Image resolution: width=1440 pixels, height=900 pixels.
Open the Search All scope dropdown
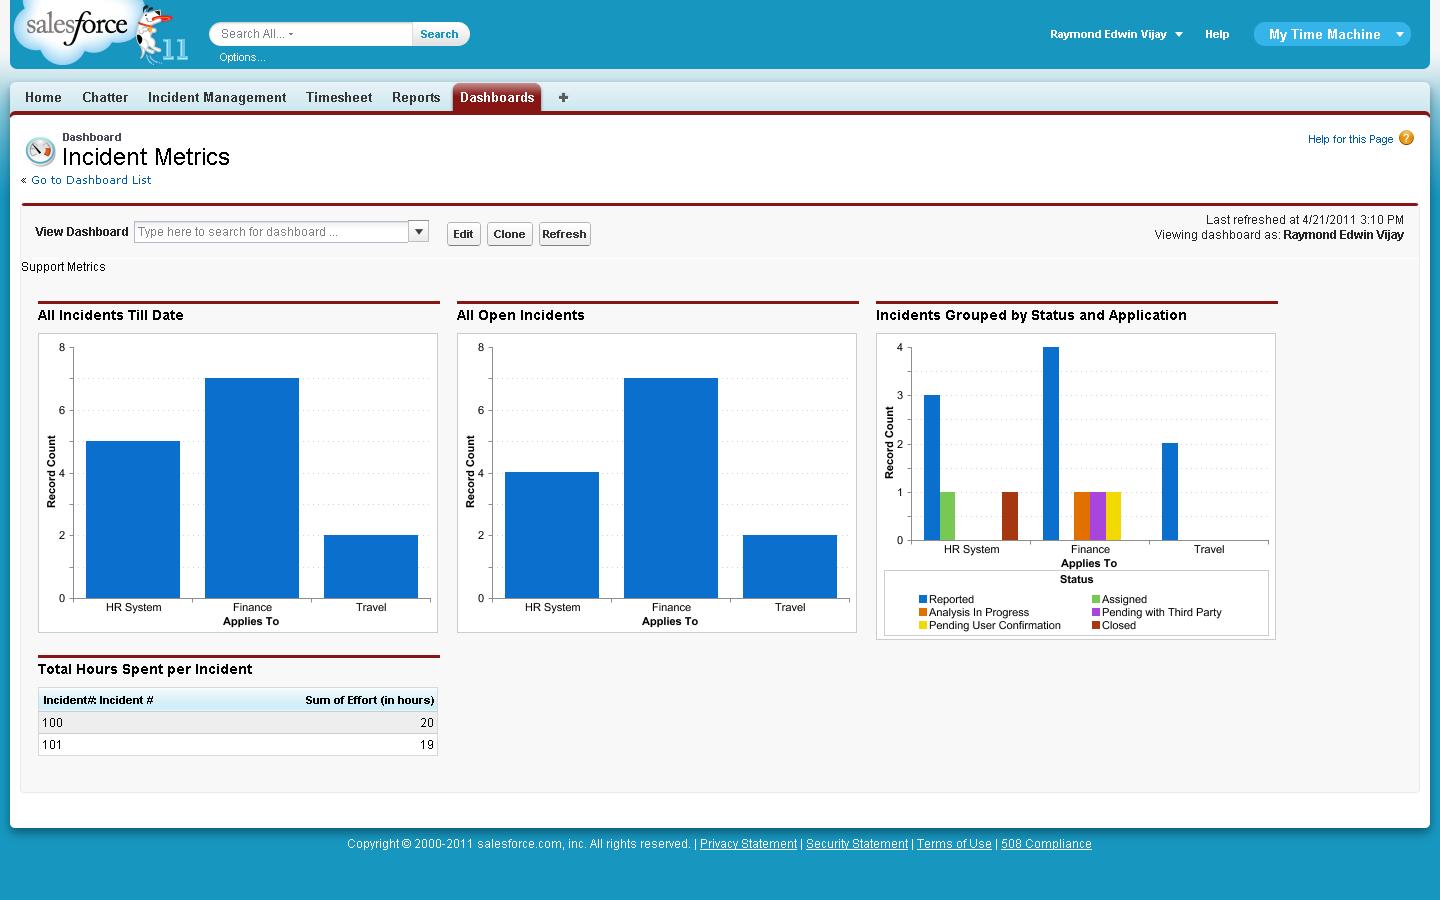(x=291, y=34)
